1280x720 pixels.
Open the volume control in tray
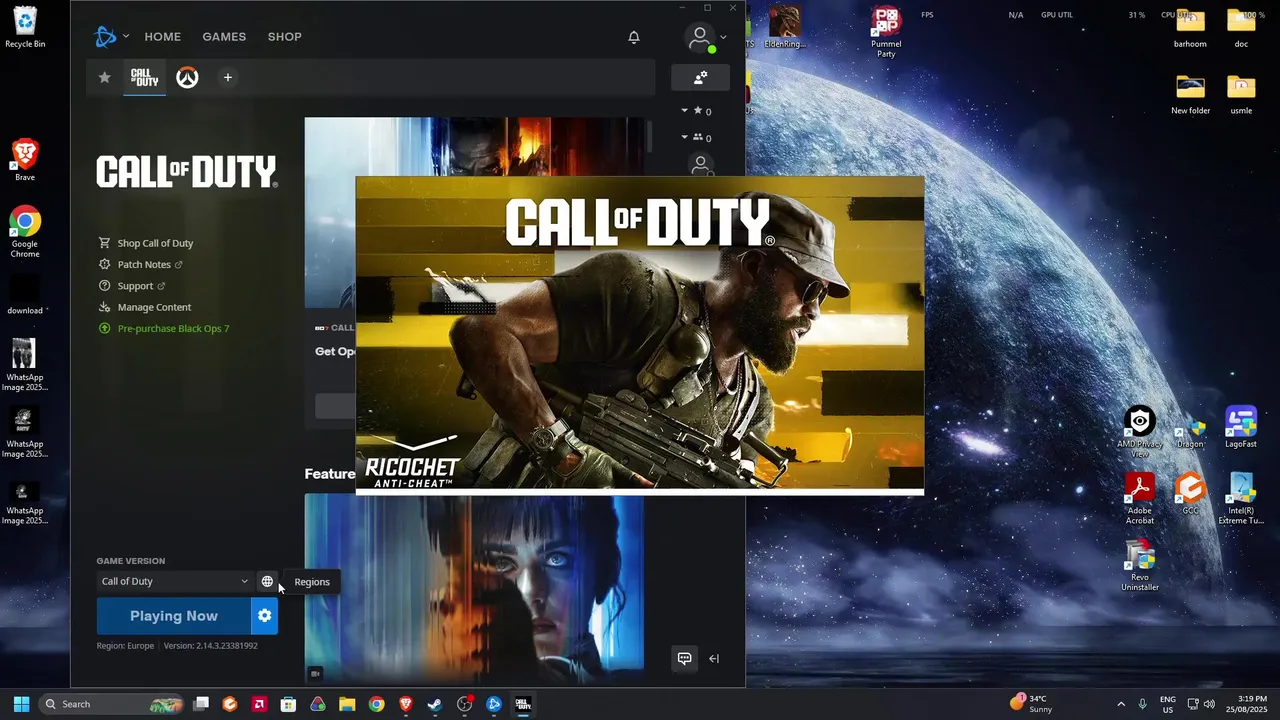click(1209, 704)
